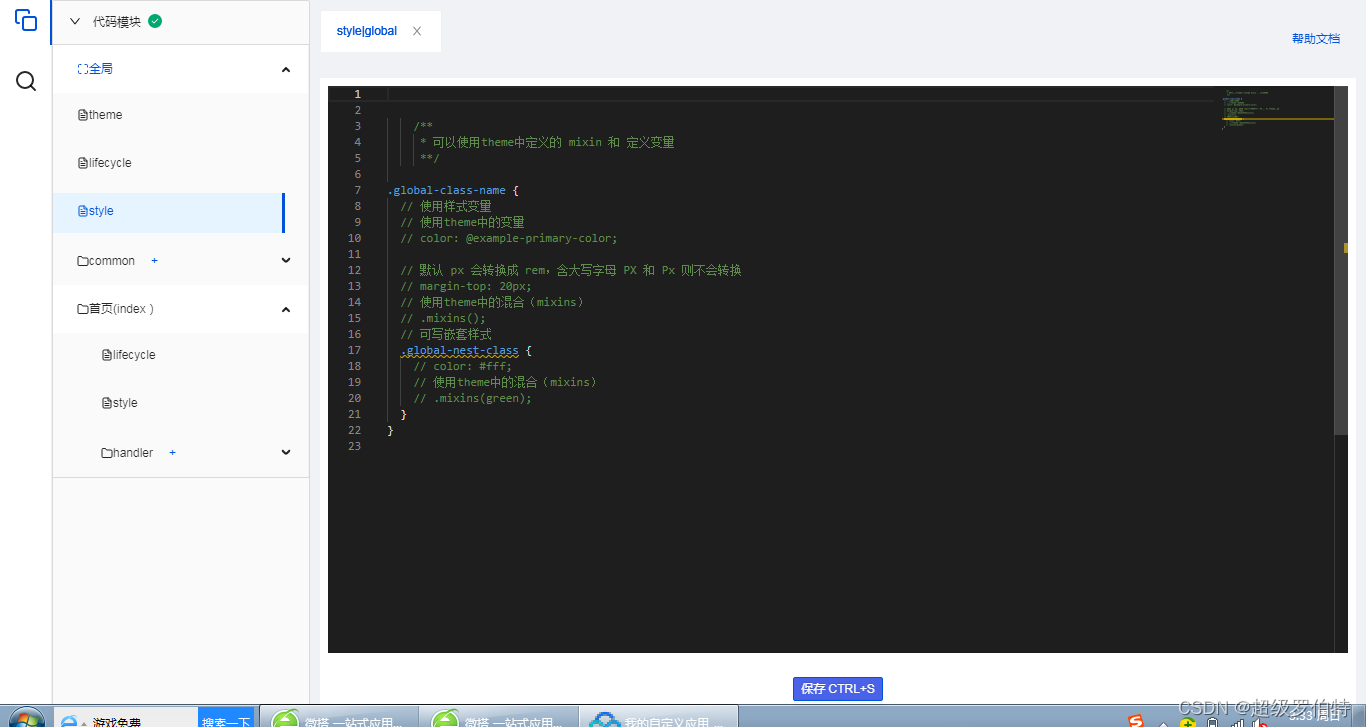Collapse the 首页(index) section arrow
Image resolution: width=1366 pixels, height=727 pixels.
tap(286, 309)
